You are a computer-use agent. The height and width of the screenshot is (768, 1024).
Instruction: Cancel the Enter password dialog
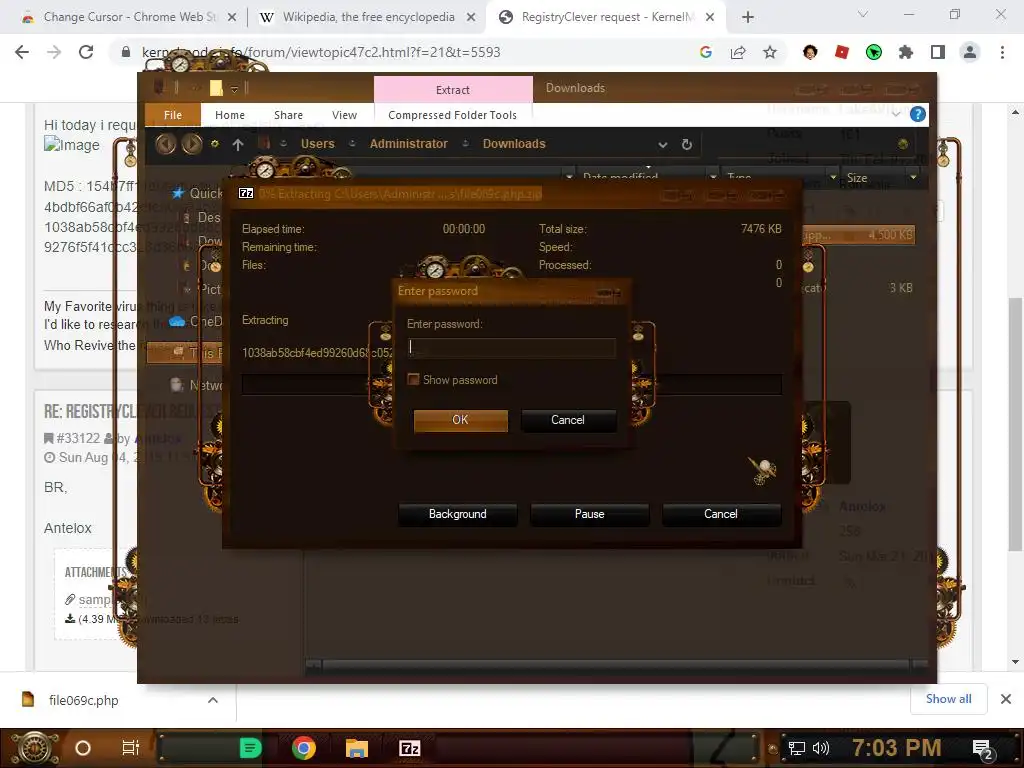click(568, 420)
